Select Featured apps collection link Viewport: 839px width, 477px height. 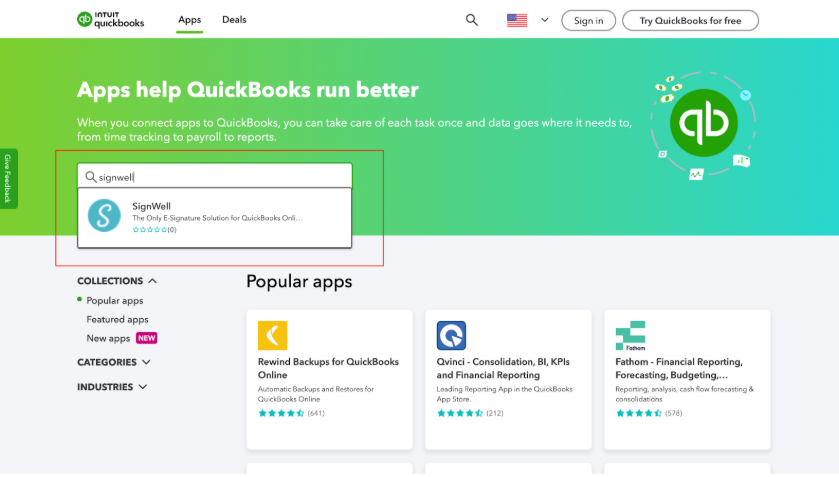tap(117, 319)
